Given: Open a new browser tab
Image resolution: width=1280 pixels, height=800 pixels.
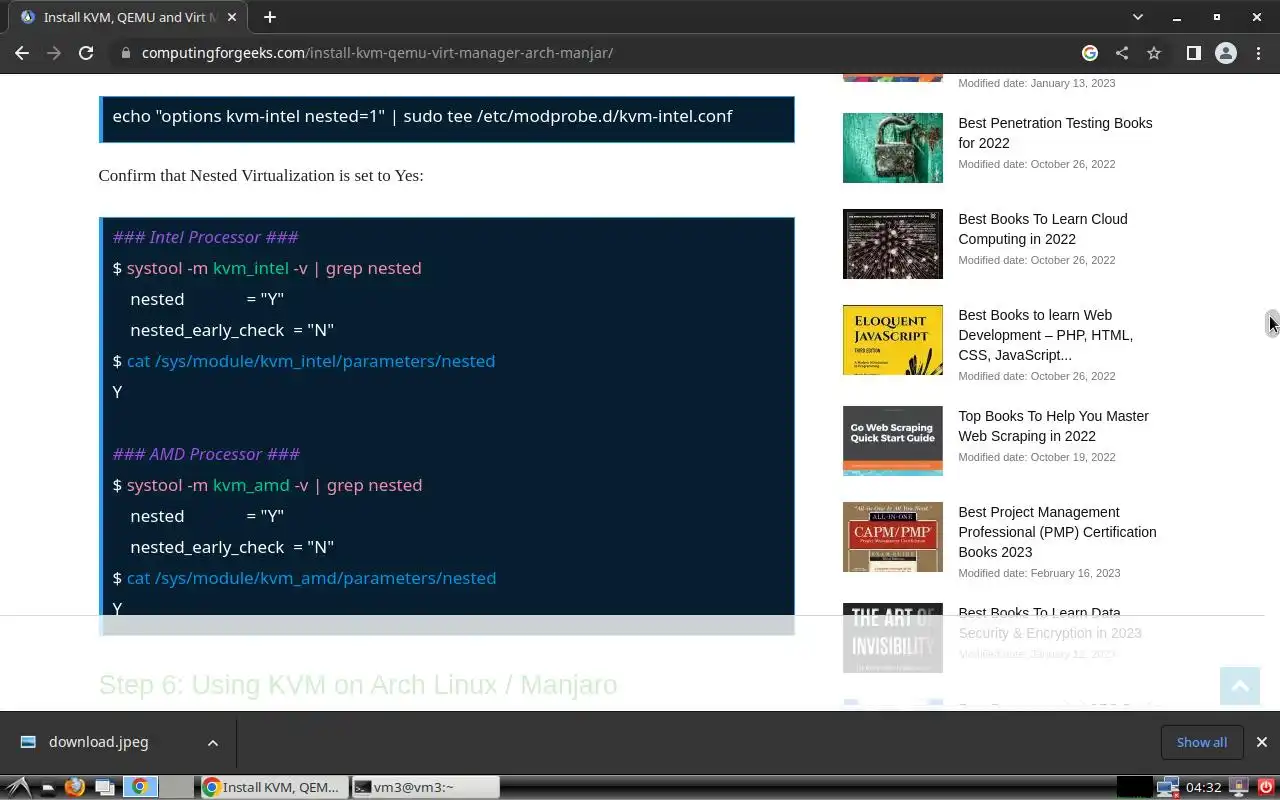Looking at the screenshot, I should [270, 17].
